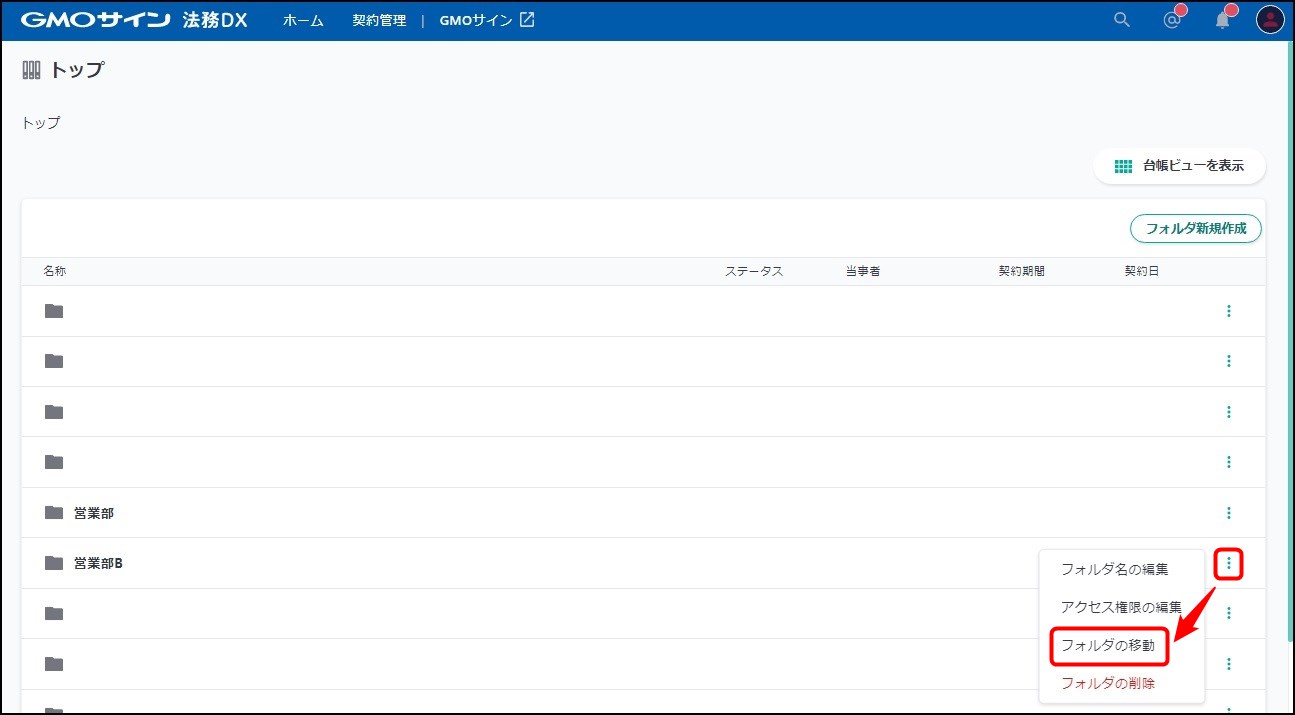Open the mentions @ icon in header

(1172, 20)
